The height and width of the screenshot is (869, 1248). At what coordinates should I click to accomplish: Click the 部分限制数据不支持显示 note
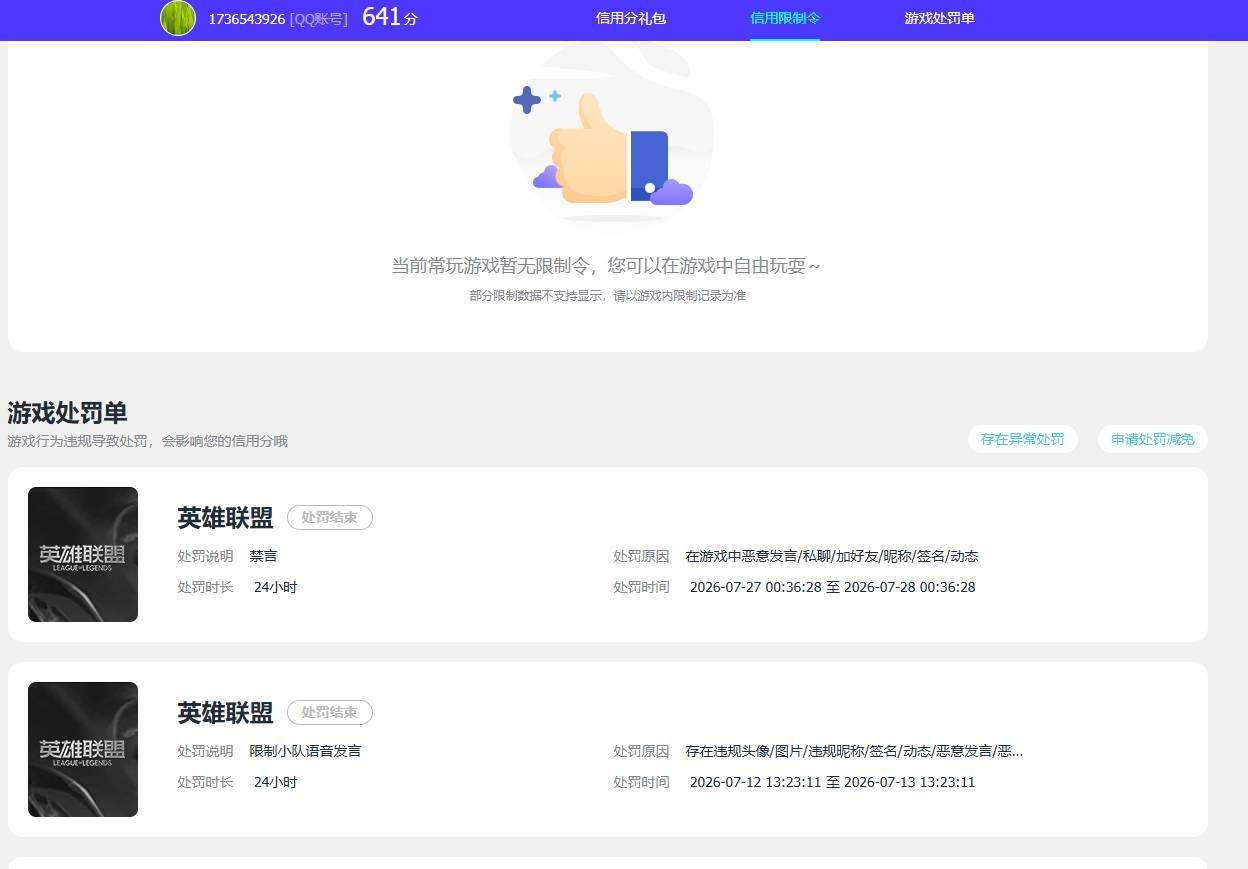tap(607, 296)
